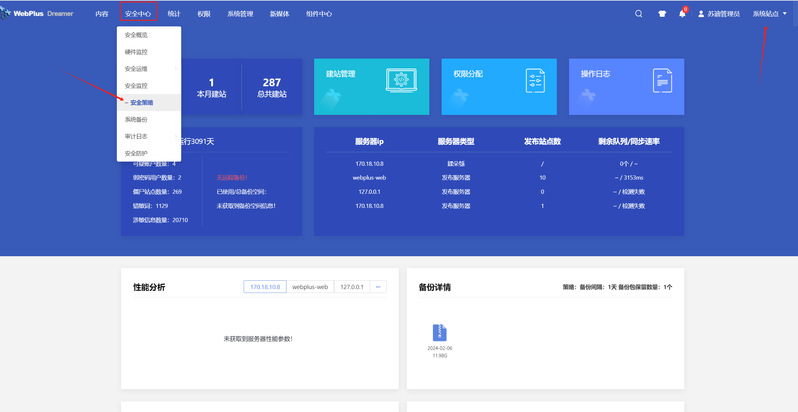
Task: Click webplus-web in the server table
Action: tap(369, 178)
